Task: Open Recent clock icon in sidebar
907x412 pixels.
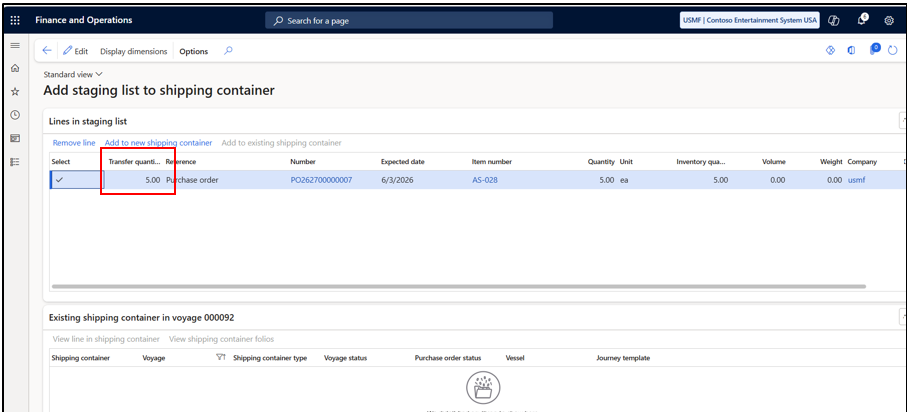Action: click(x=15, y=115)
